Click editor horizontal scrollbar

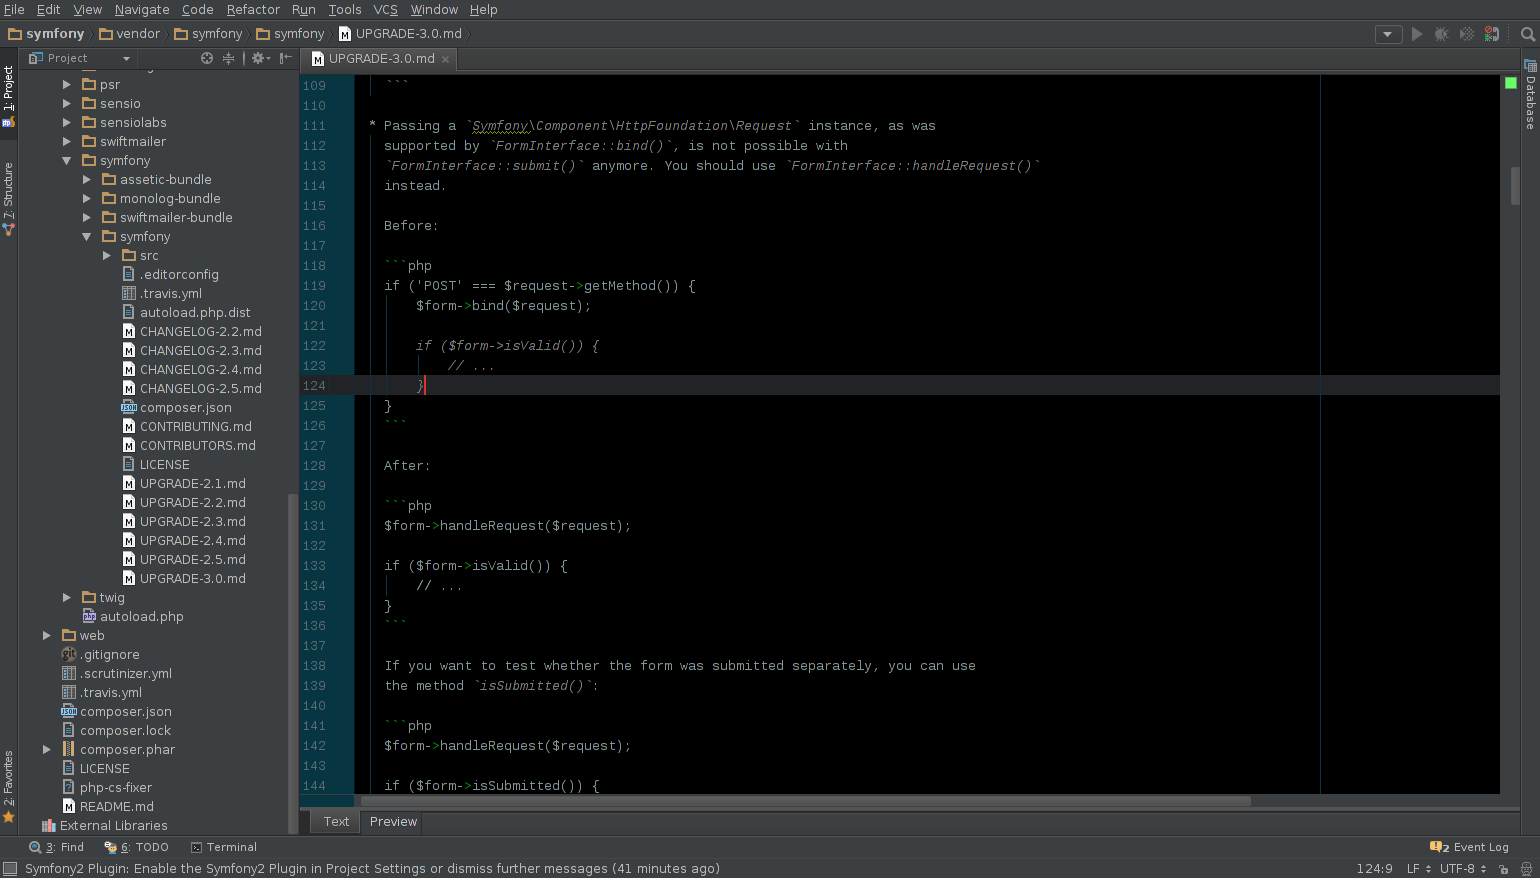point(805,801)
